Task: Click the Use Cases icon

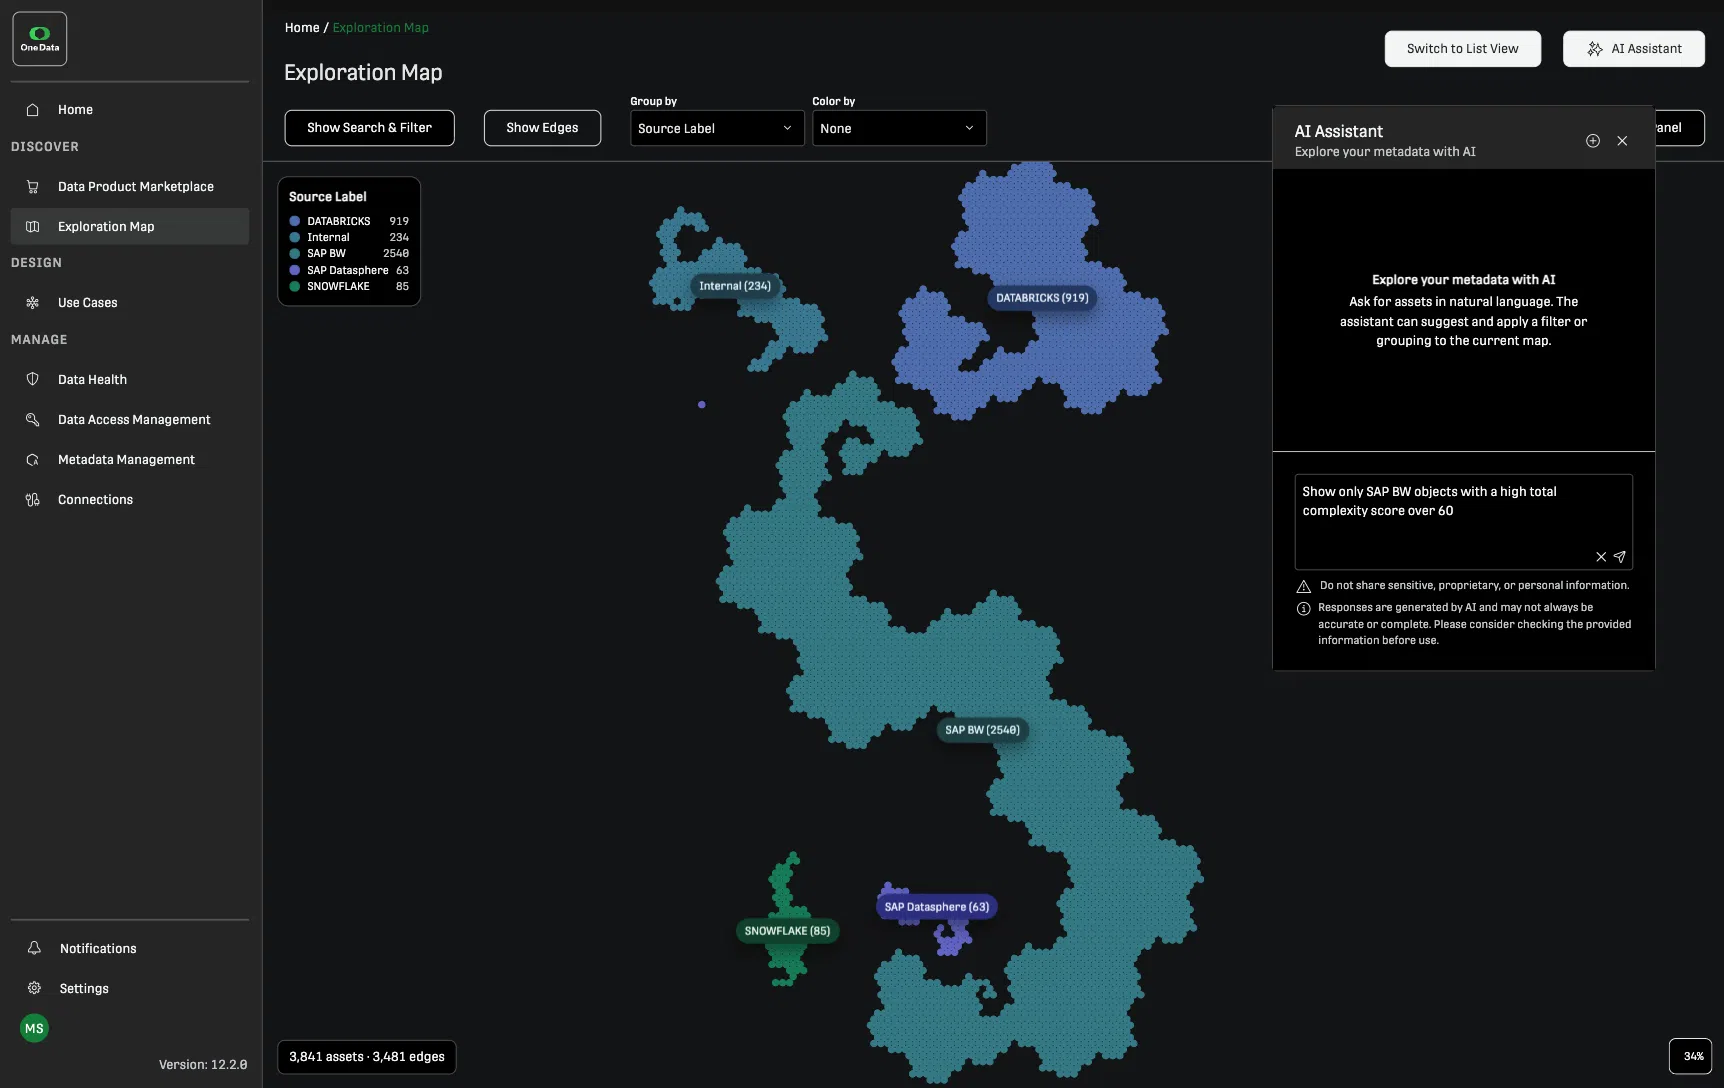Action: 33,303
